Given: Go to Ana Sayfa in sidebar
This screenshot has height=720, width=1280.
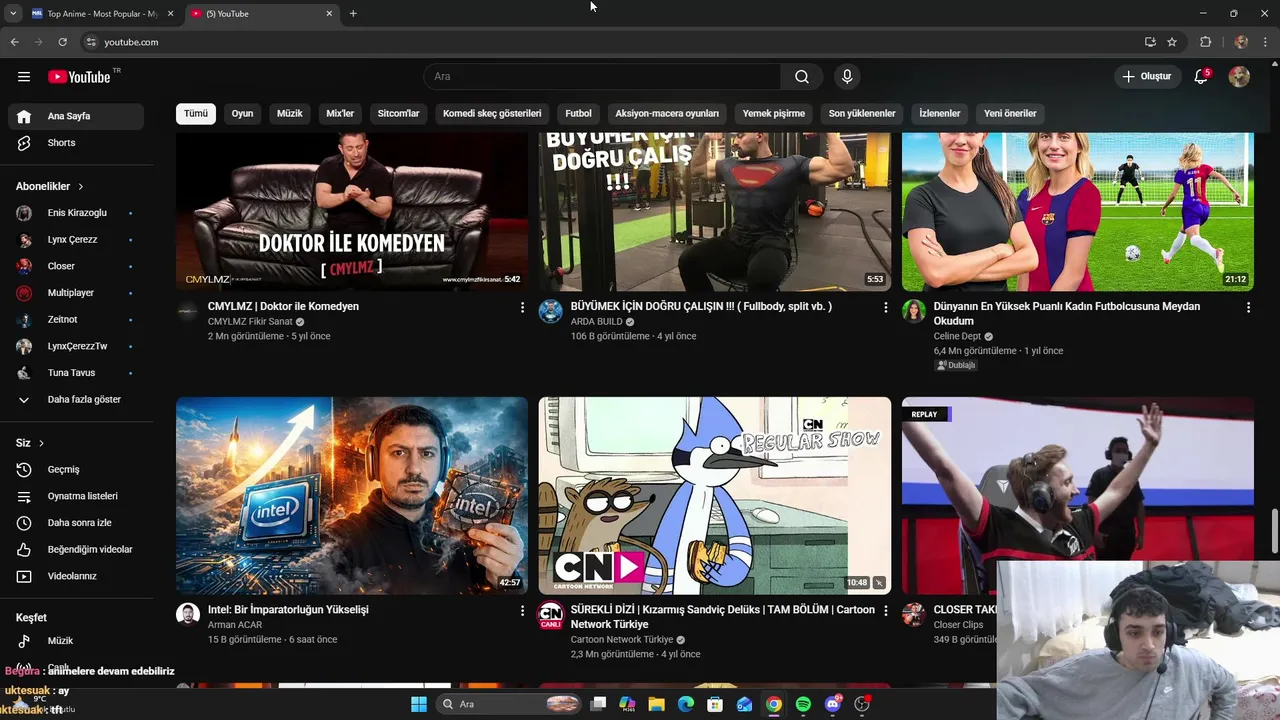Looking at the screenshot, I should 76,116.
